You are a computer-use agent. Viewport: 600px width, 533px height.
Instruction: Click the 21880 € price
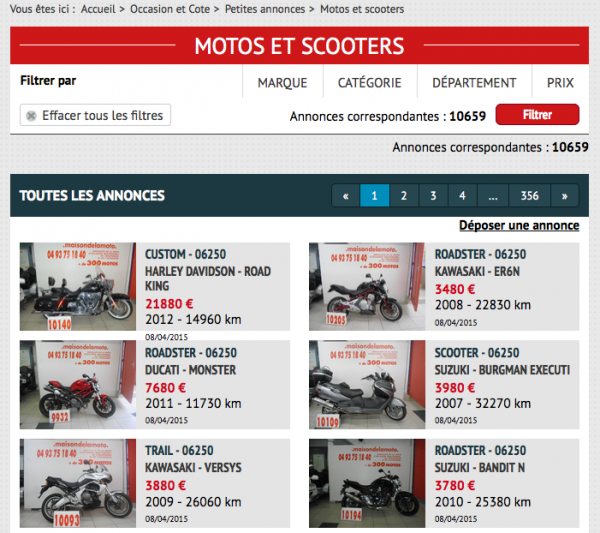(169, 304)
